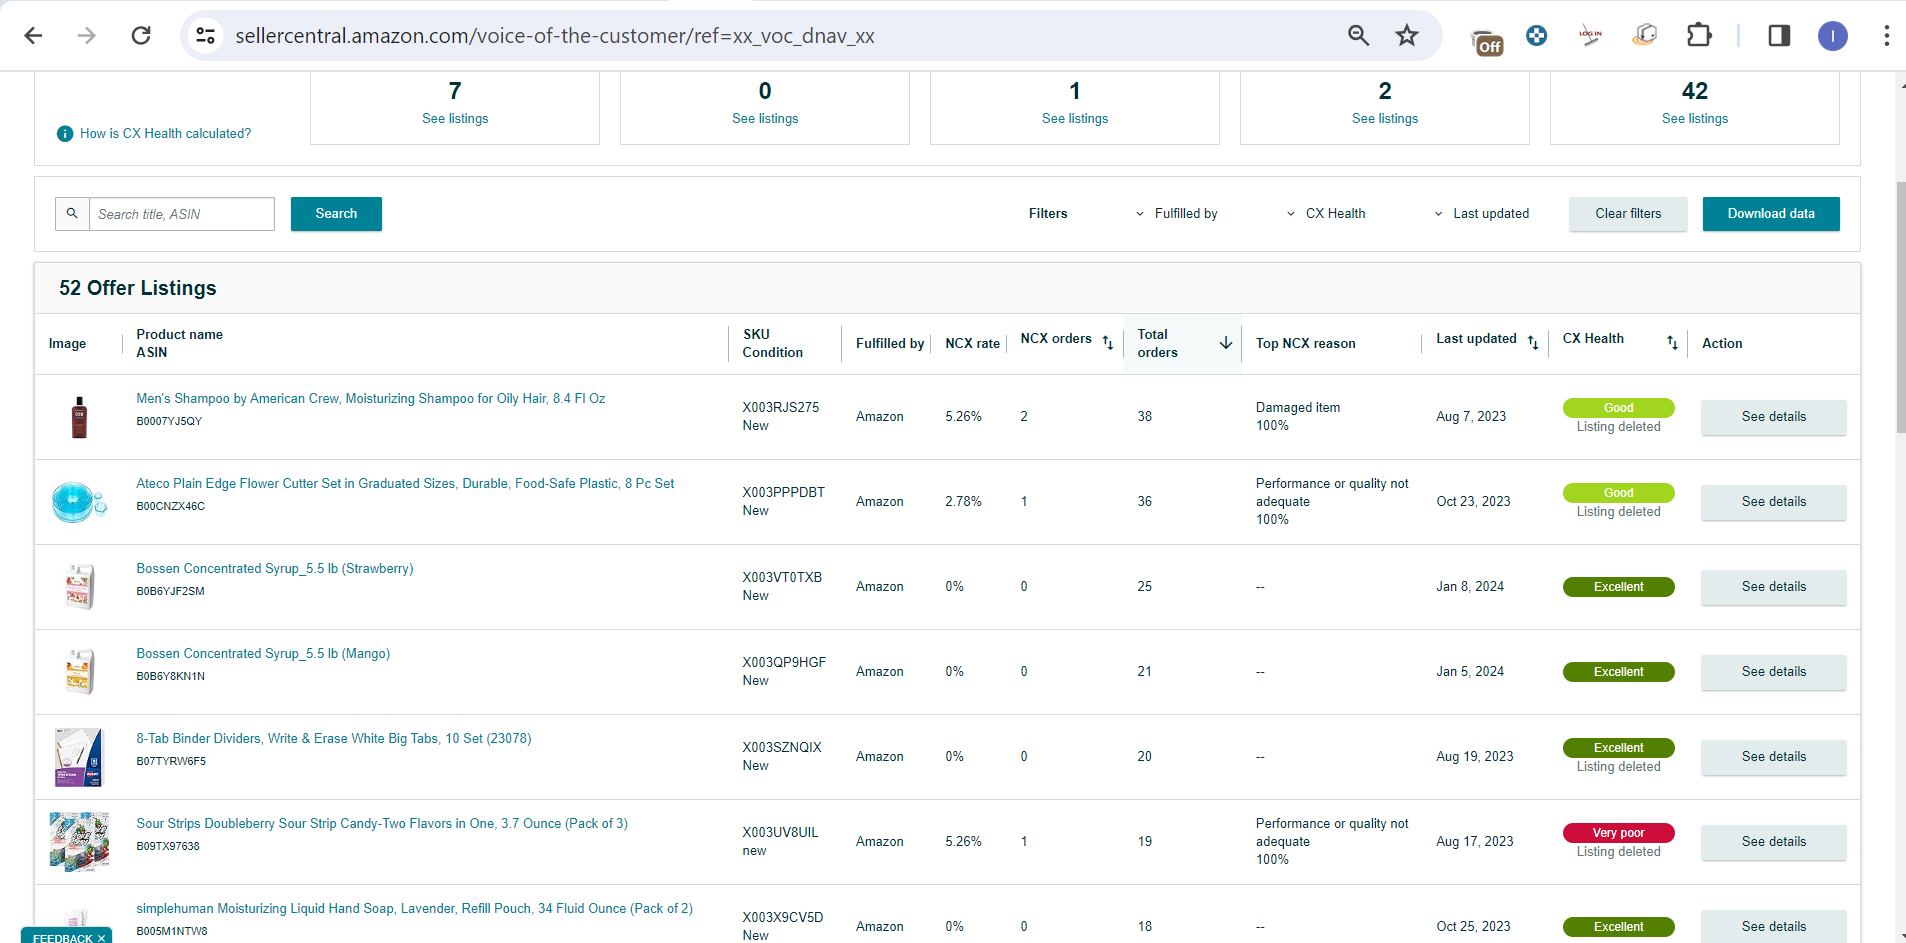Open the extensions puzzle menu
This screenshot has width=1906, height=943.
click(1699, 36)
